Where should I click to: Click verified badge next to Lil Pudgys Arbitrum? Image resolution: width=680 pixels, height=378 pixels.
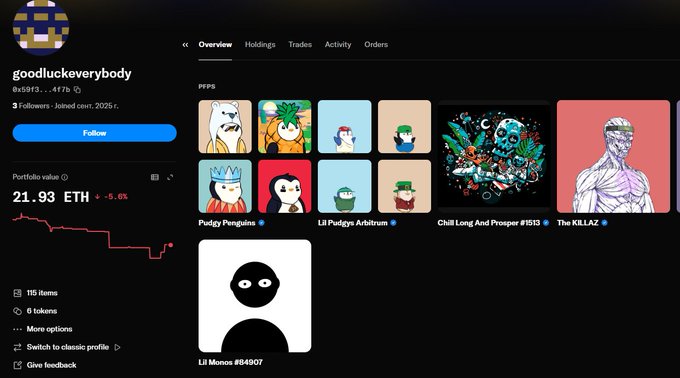393,223
